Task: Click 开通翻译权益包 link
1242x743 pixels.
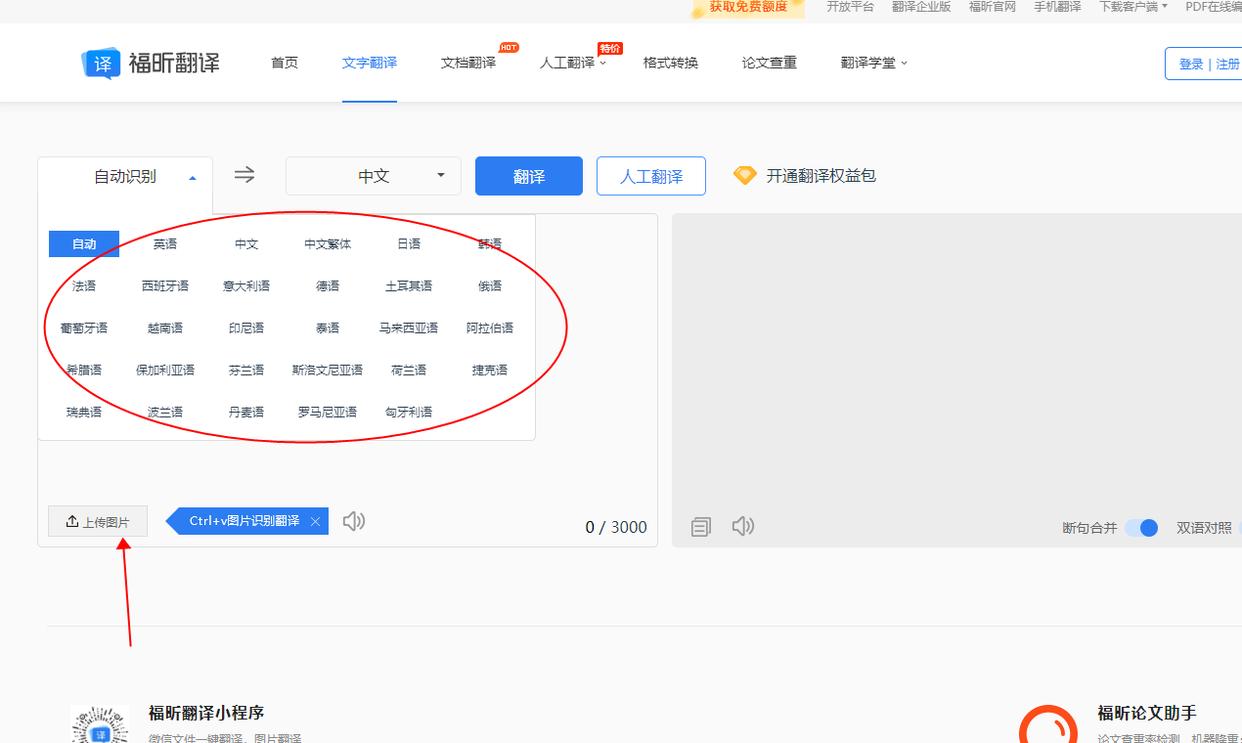Action: [x=821, y=176]
